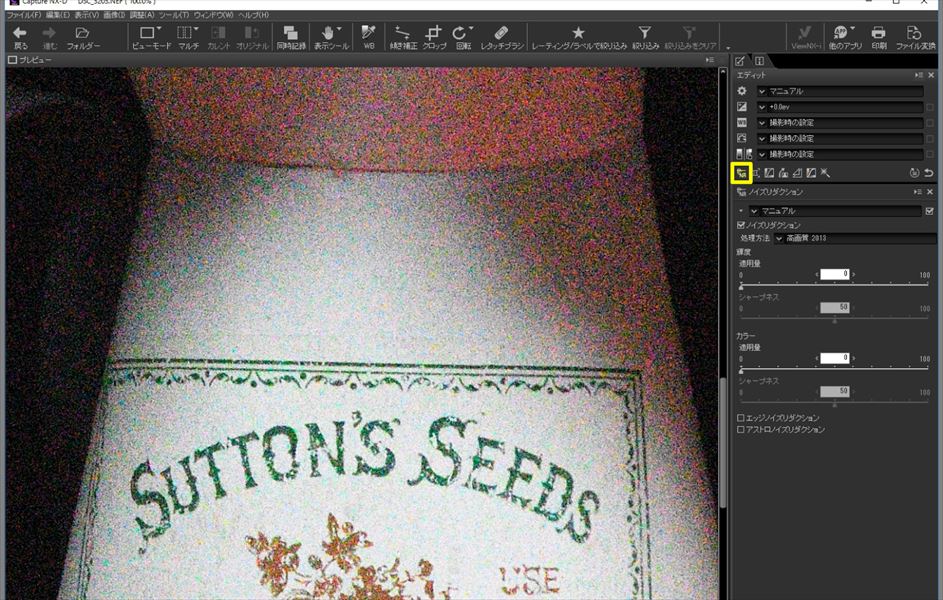943x600 pixels.
Task: Open the マニュアル dropdown in エディット panel
Action: [840, 91]
